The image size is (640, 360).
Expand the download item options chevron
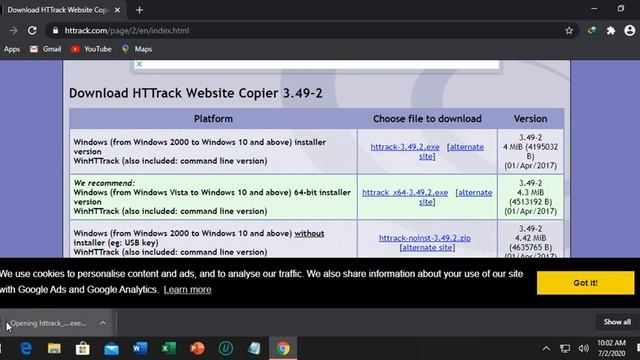point(102,323)
